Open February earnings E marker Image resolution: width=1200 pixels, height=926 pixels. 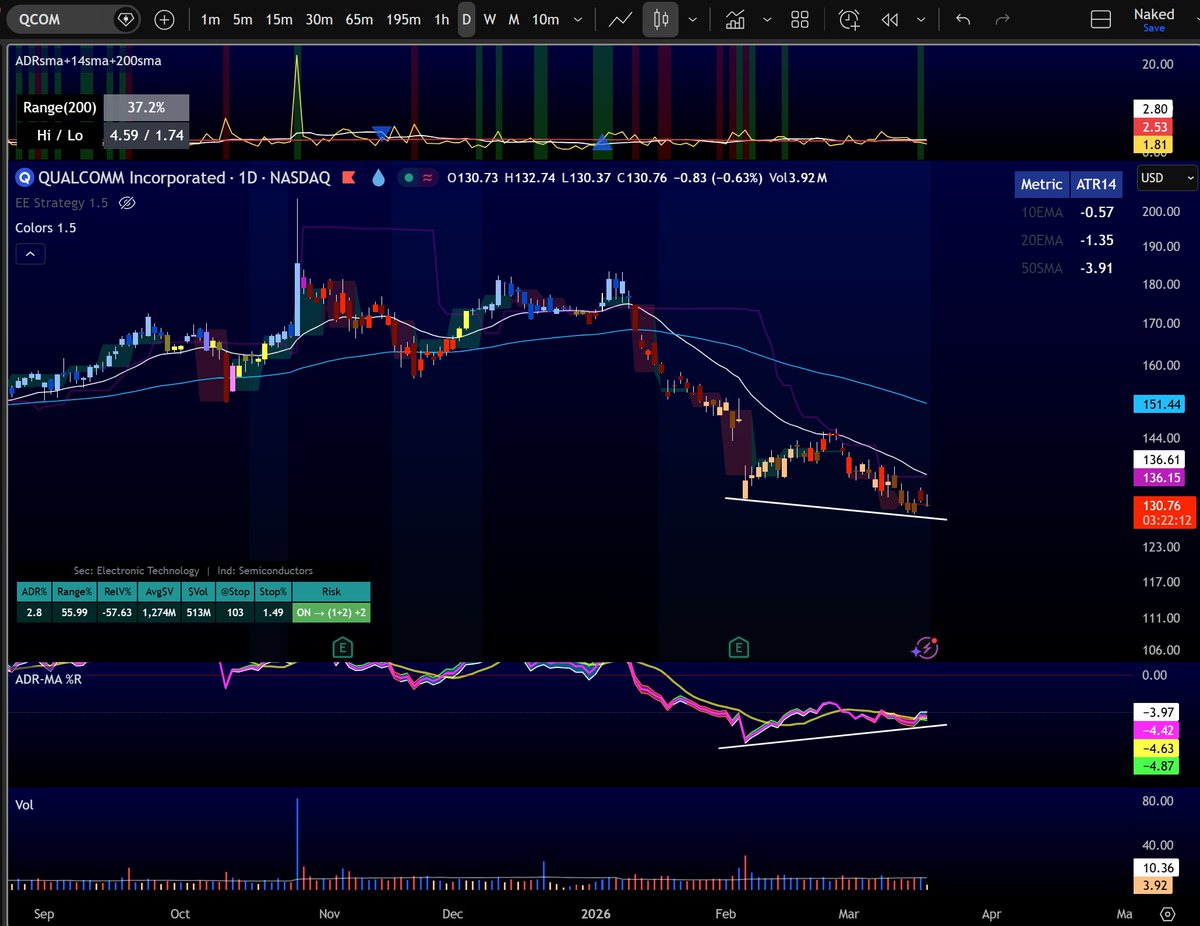739,648
